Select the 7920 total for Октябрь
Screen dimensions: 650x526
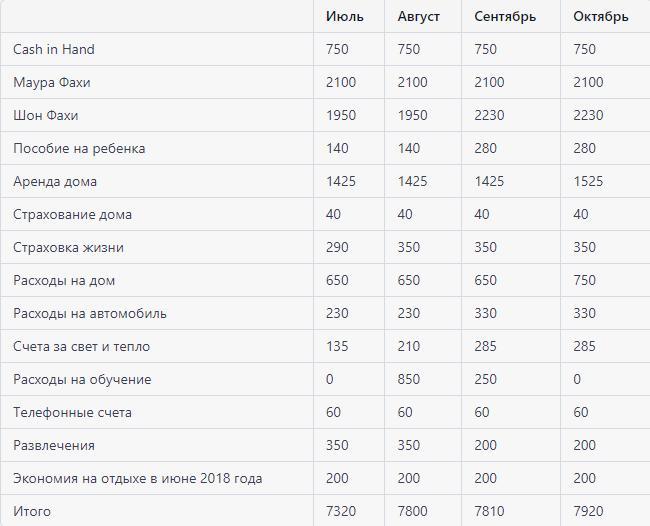(588, 511)
